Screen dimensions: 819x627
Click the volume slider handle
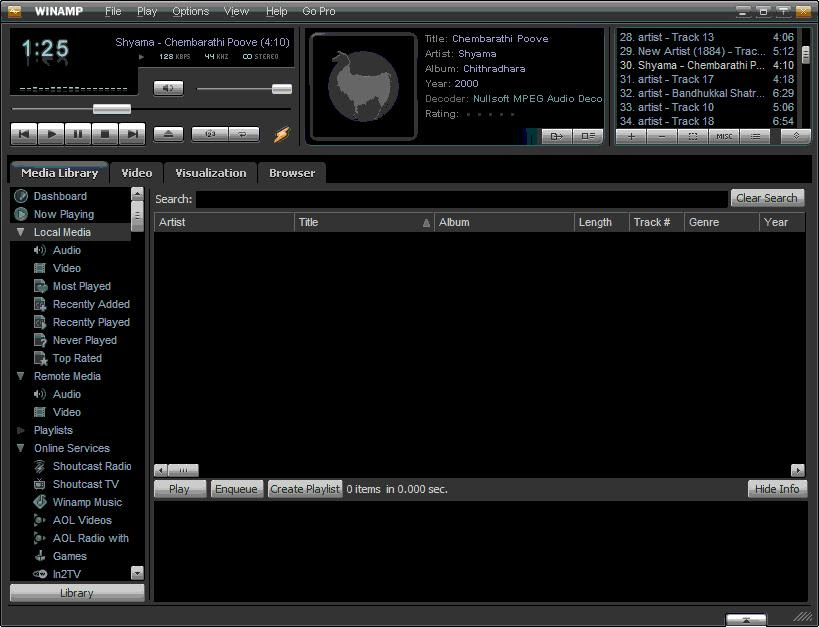click(x=282, y=89)
